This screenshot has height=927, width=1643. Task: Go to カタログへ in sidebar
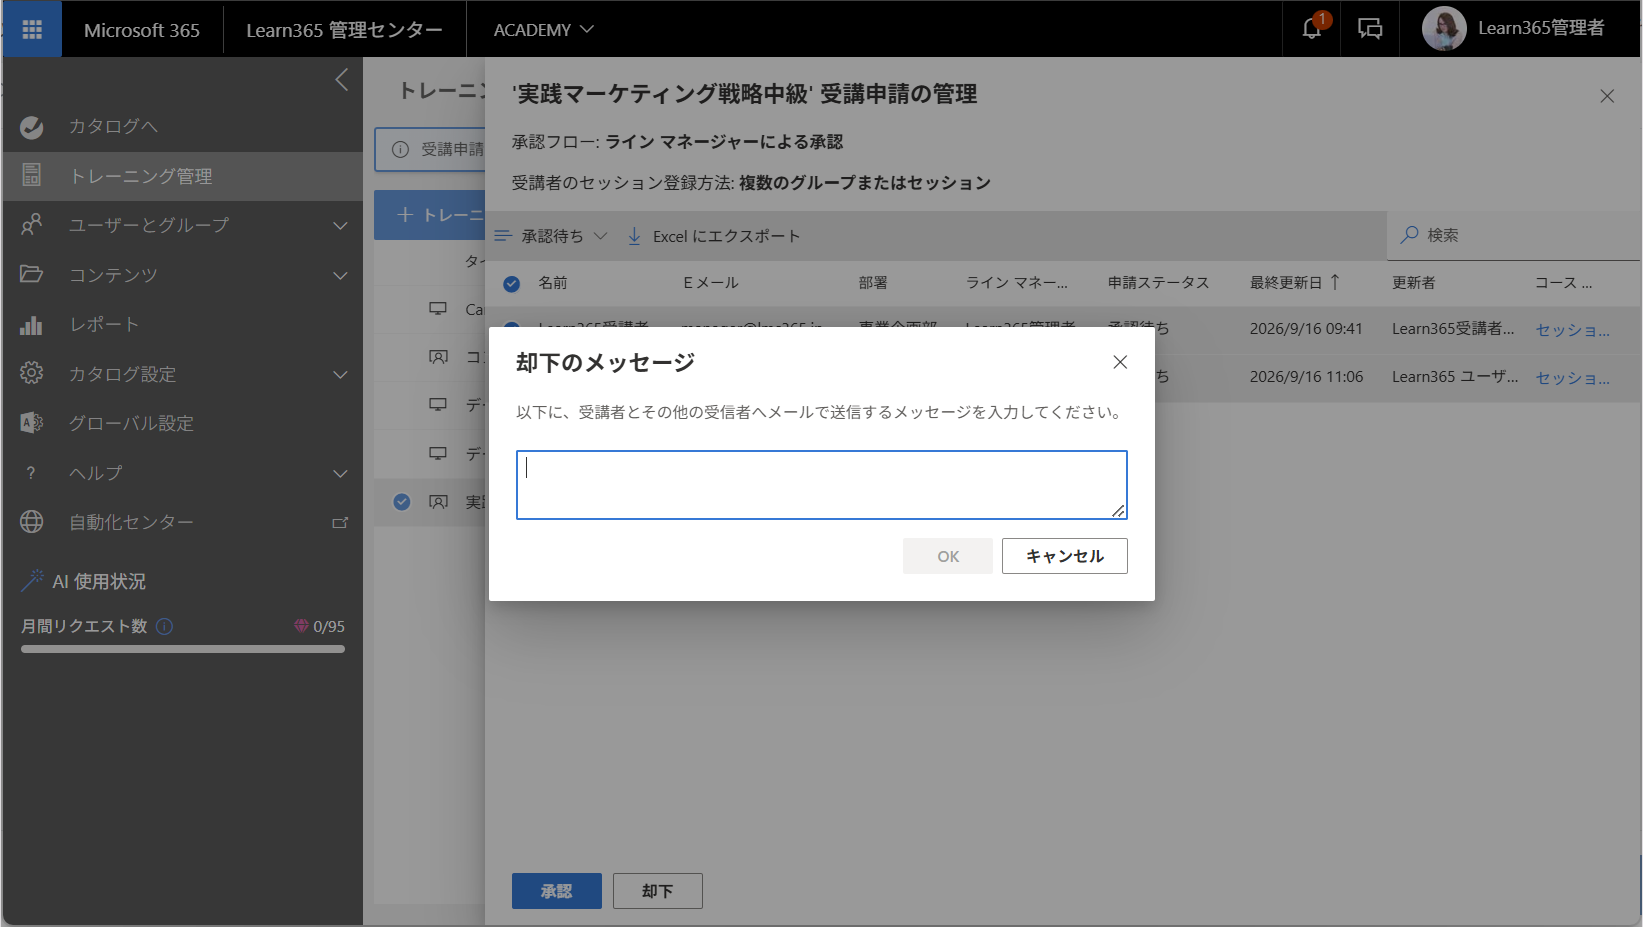(x=182, y=127)
